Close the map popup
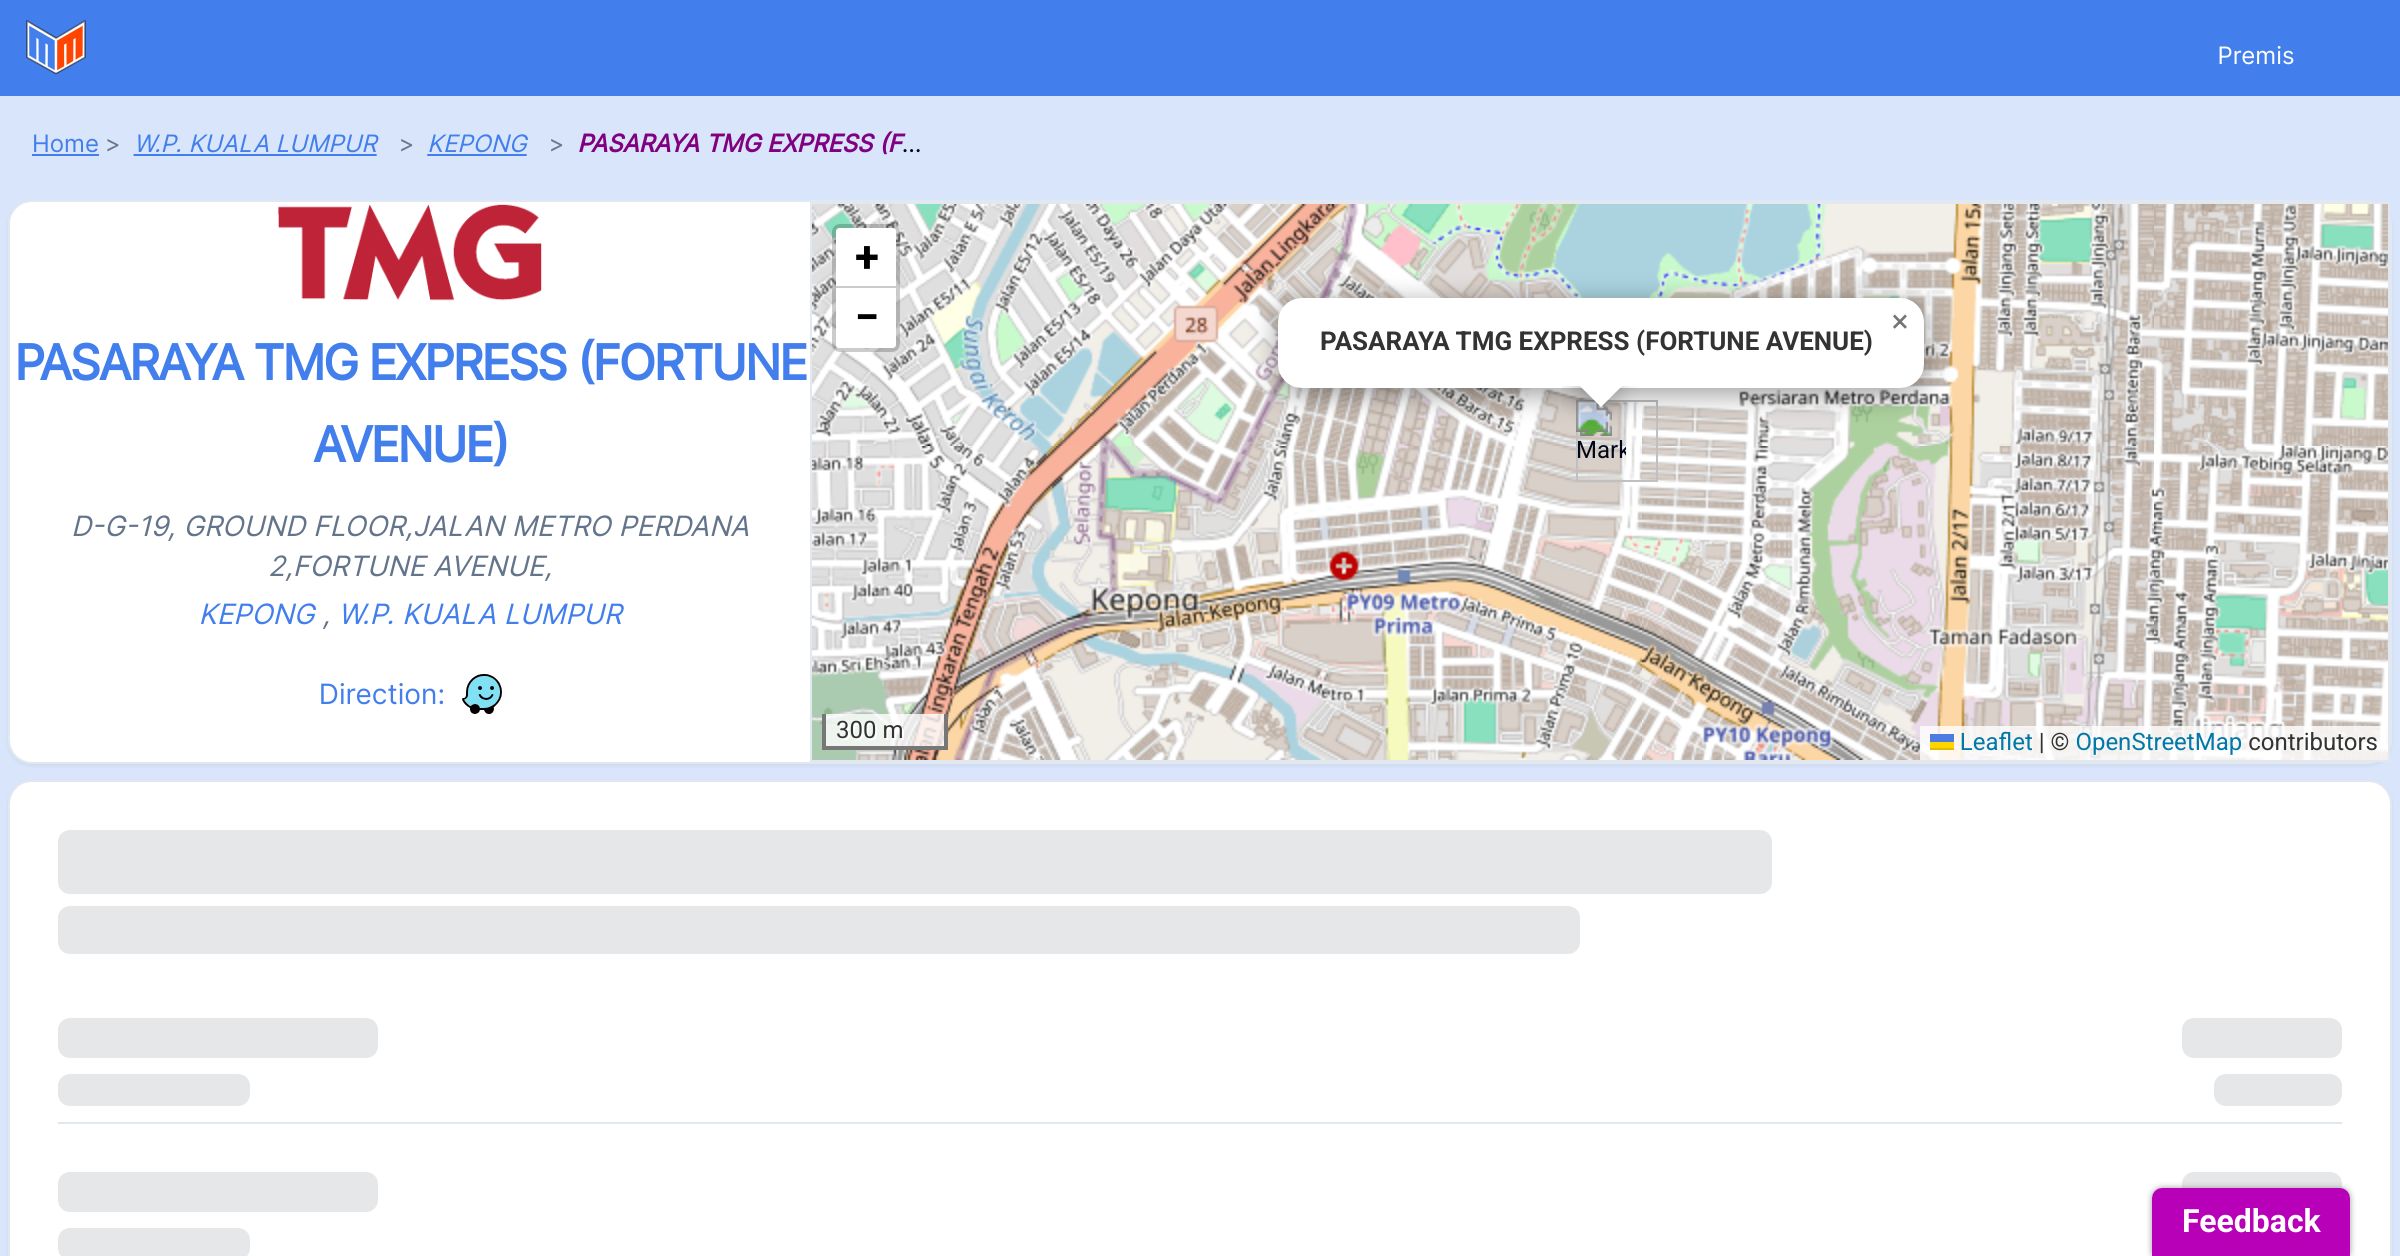 [1899, 322]
